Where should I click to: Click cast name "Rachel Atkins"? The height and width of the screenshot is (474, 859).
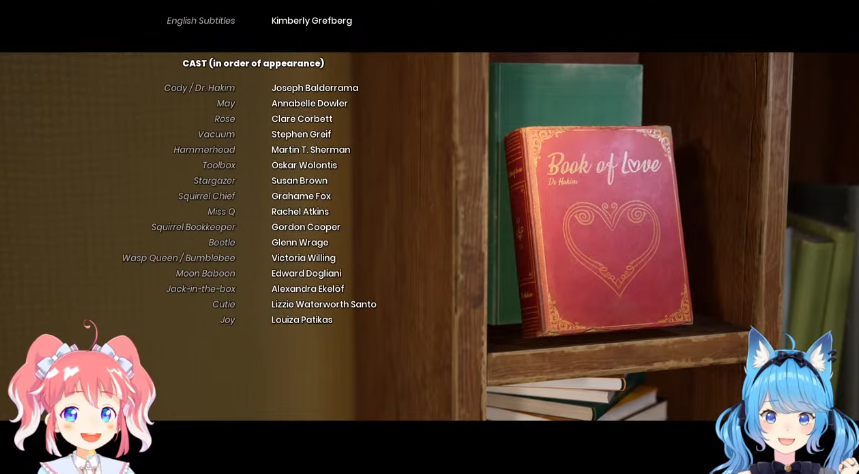click(300, 212)
